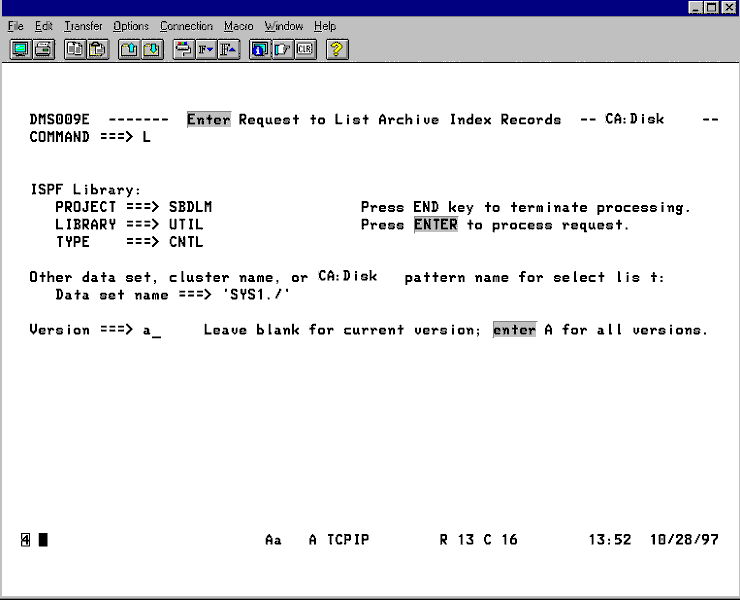Click the session information icon
Screen dimensions: 740x600
pyautogui.click(x=260, y=50)
